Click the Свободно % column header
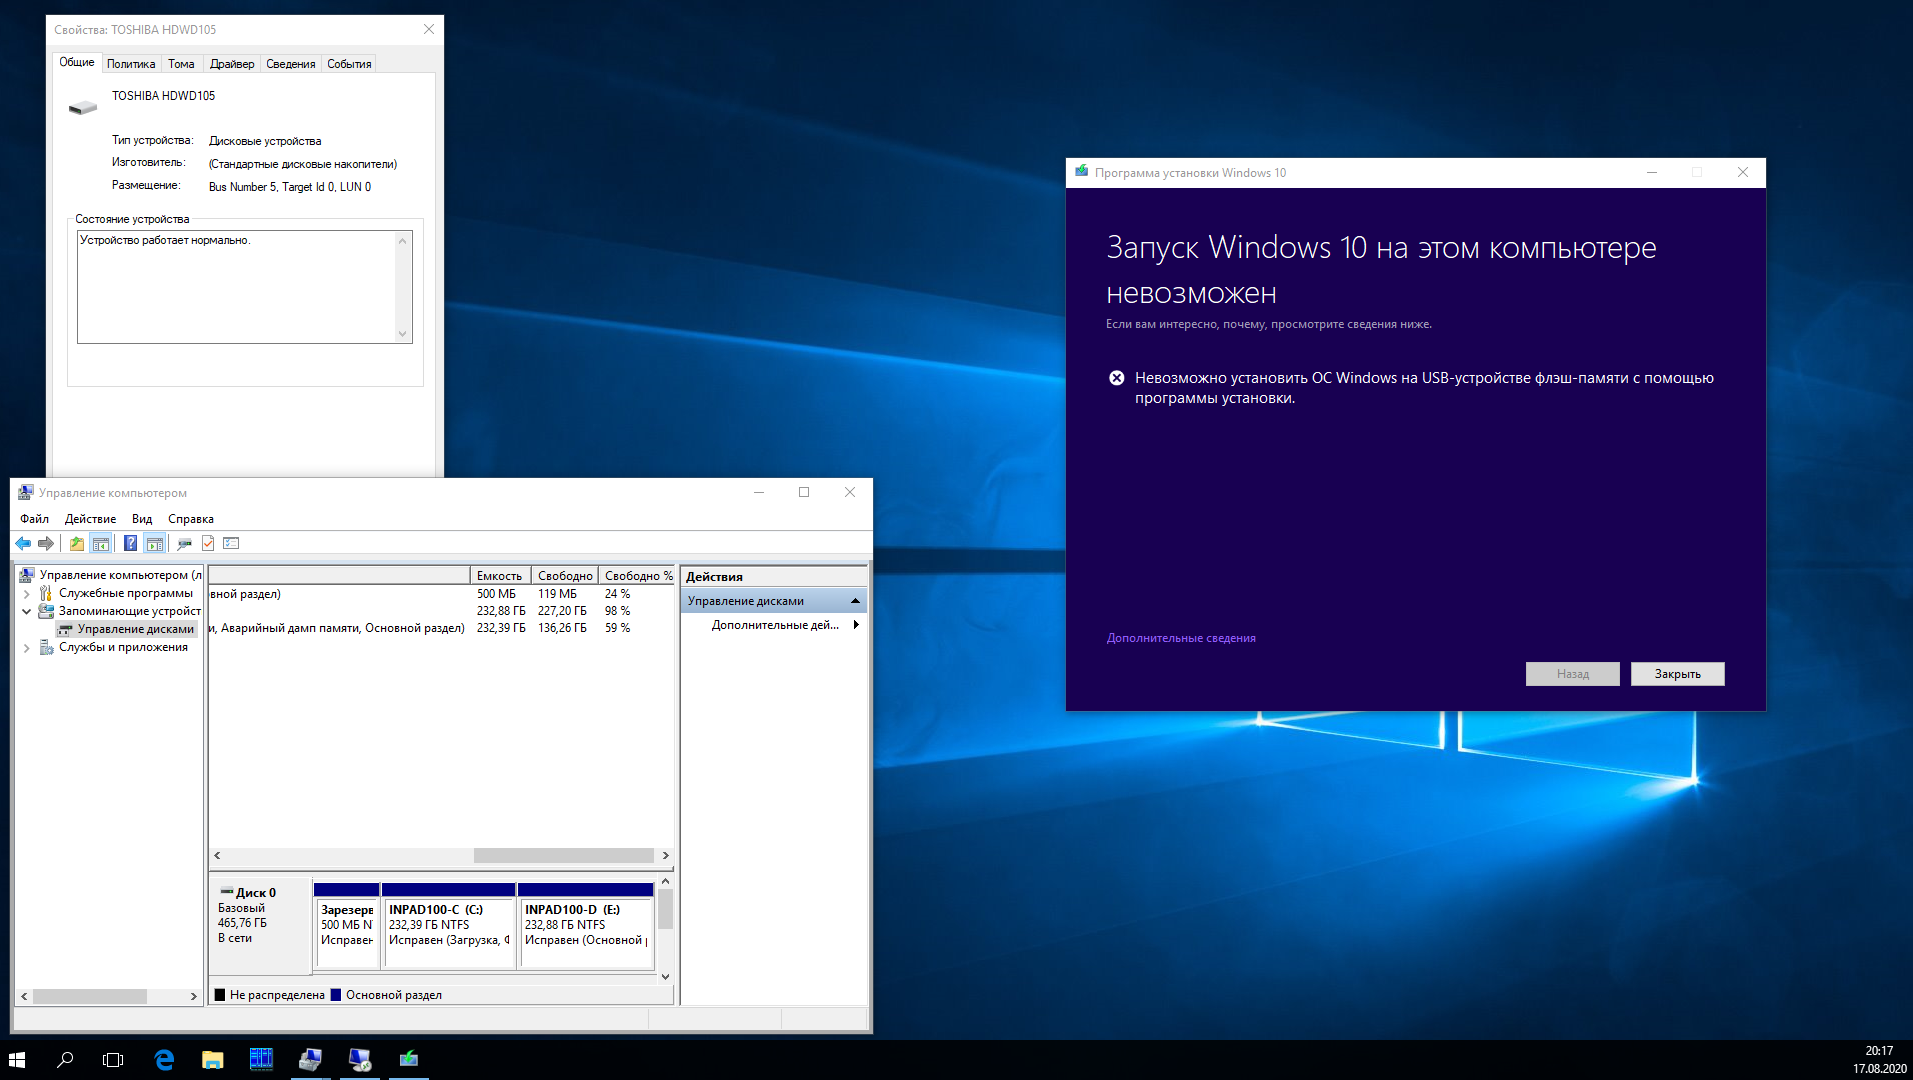This screenshot has height=1080, width=1913. (x=638, y=576)
